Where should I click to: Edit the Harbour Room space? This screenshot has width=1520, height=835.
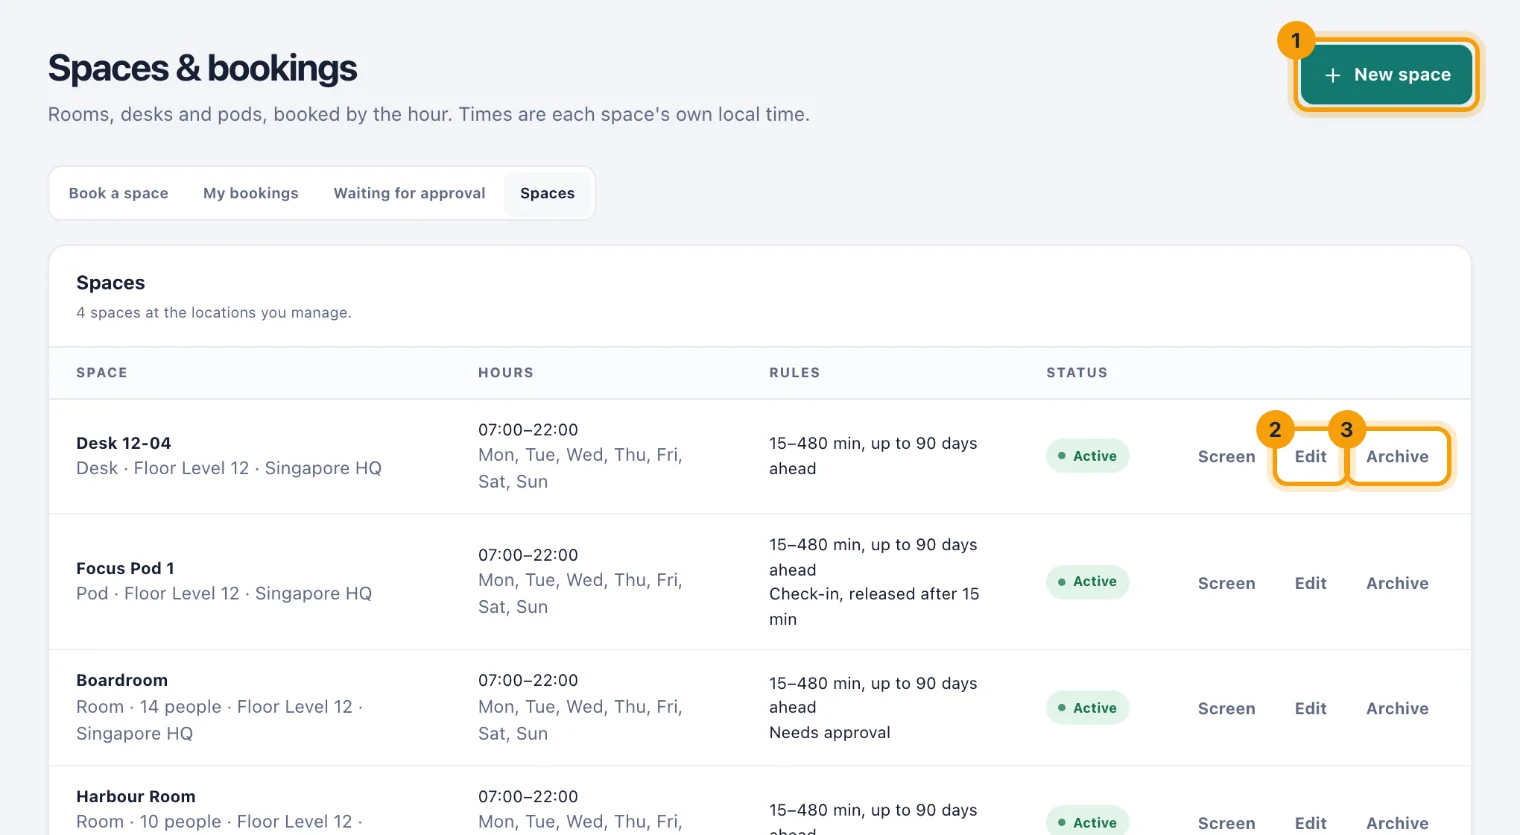click(1310, 823)
